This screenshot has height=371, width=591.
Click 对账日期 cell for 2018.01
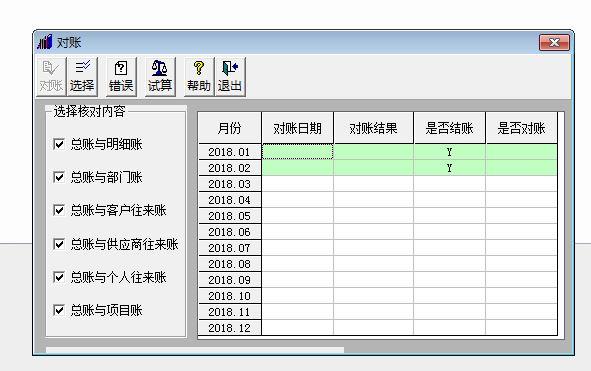pyautogui.click(x=297, y=152)
